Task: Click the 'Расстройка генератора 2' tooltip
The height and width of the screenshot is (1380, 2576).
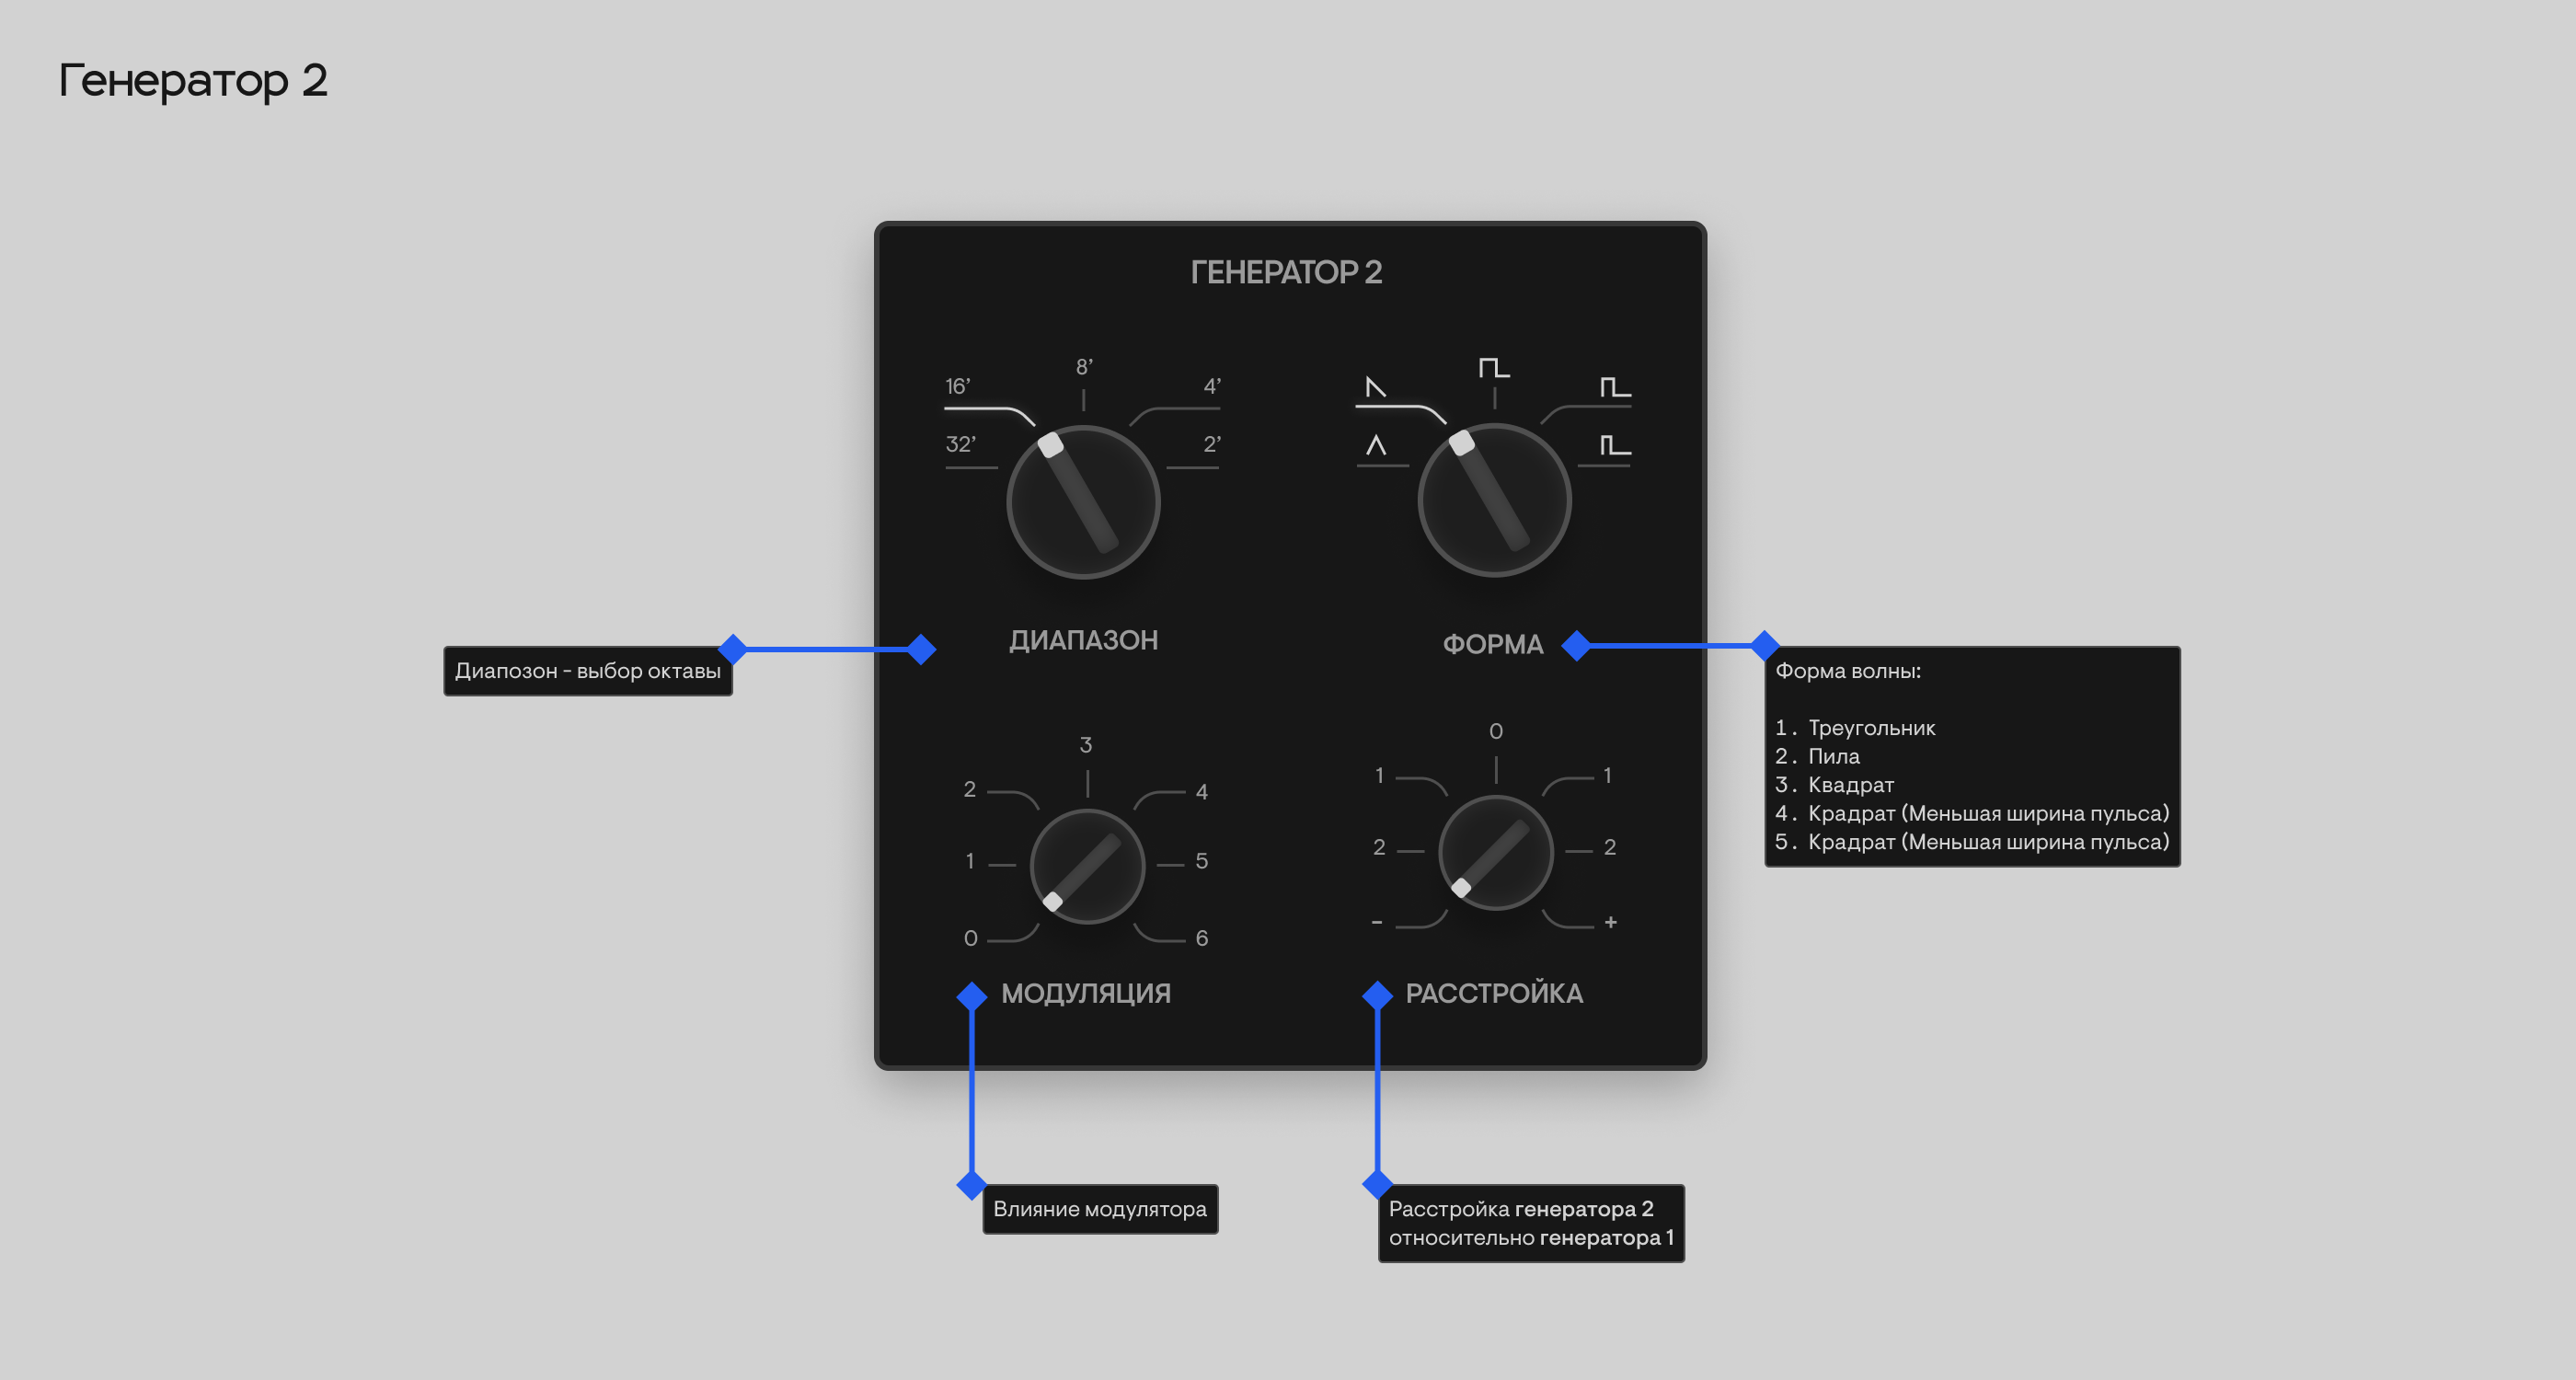Action: [x=1531, y=1222]
